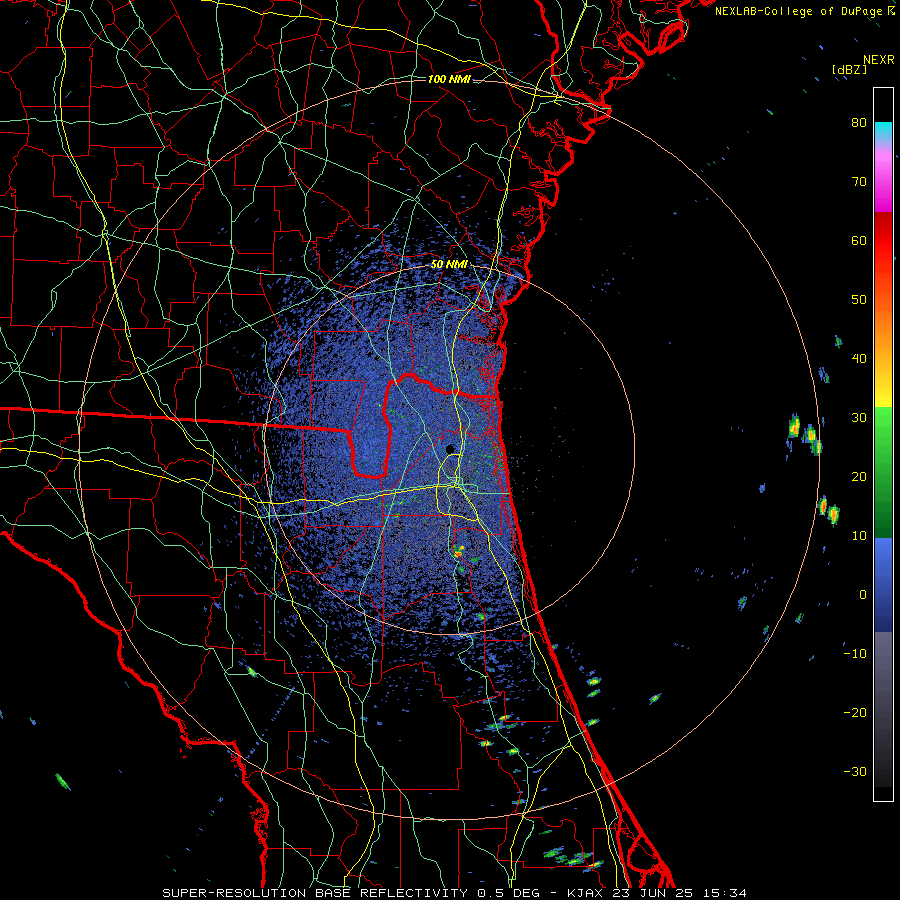Click the green band of the color bar
900x900 pixels.
click(x=883, y=472)
